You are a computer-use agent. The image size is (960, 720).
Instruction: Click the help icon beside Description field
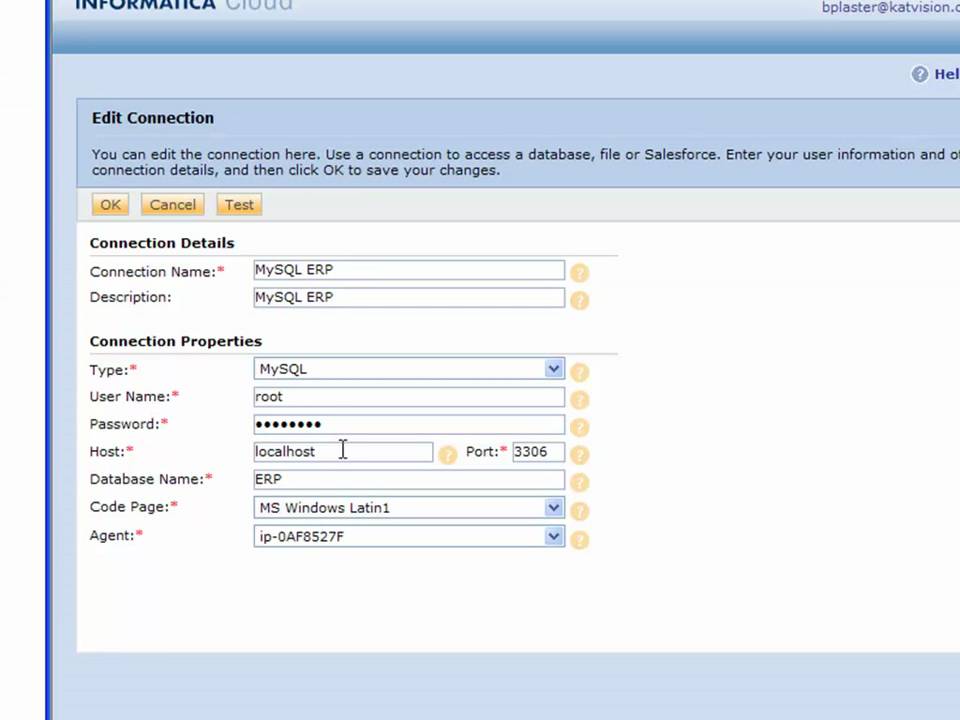(x=579, y=301)
